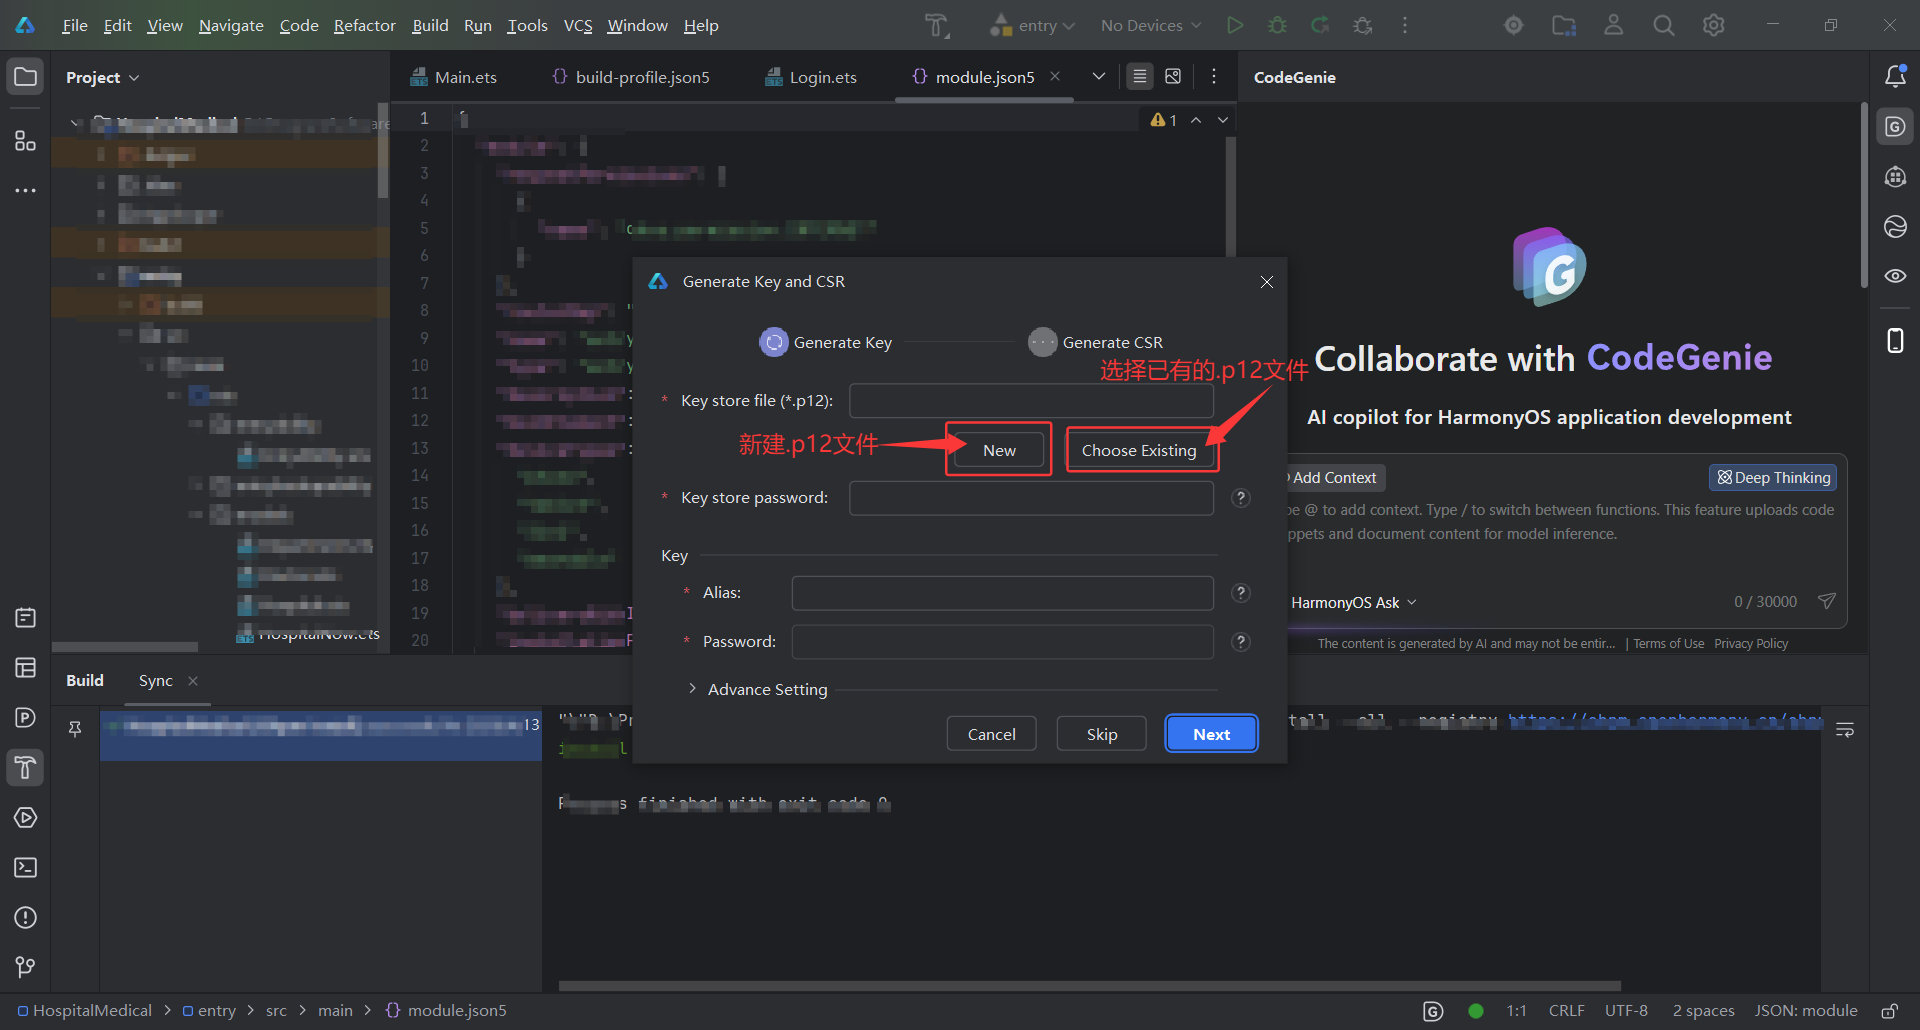Create a new .p12 keystore with New
The width and height of the screenshot is (1920, 1030).
999,450
